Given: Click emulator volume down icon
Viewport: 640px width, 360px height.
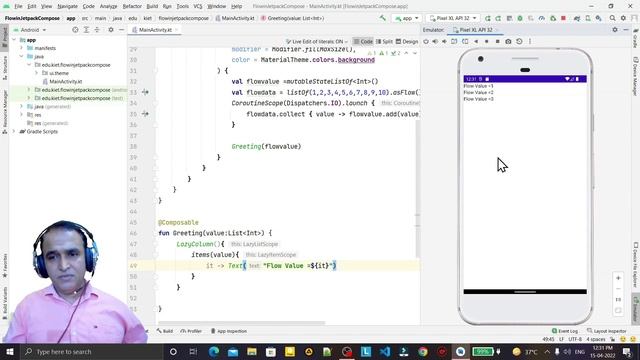Looking at the screenshot, I should pyautogui.click(x=444, y=41).
